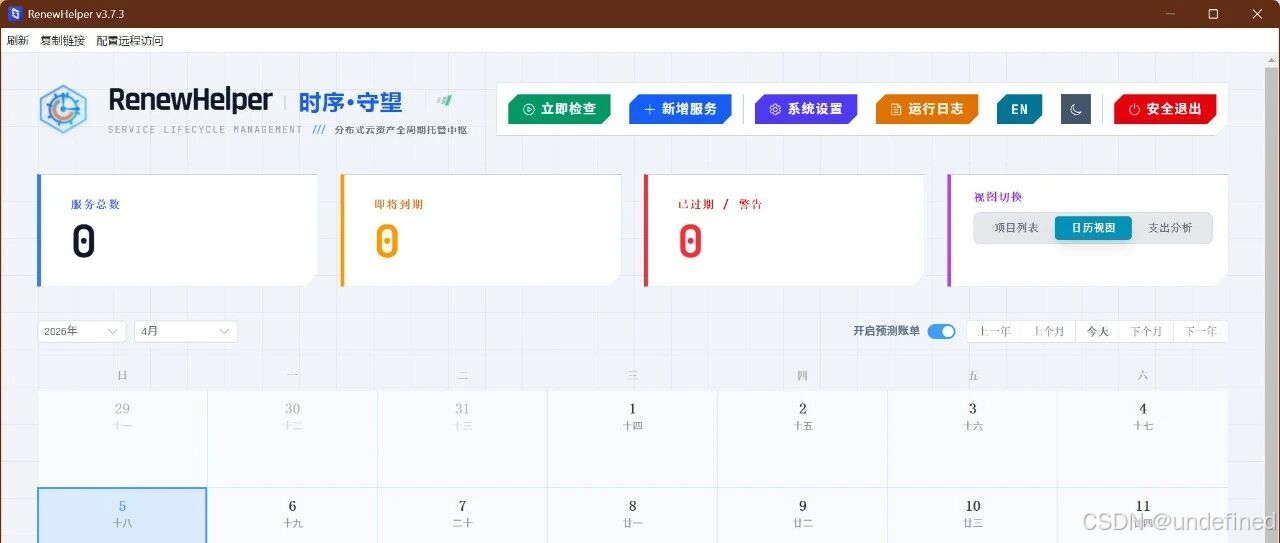The image size is (1280, 543).
Task: Select greyed calendar day 29
Action: click(x=122, y=438)
